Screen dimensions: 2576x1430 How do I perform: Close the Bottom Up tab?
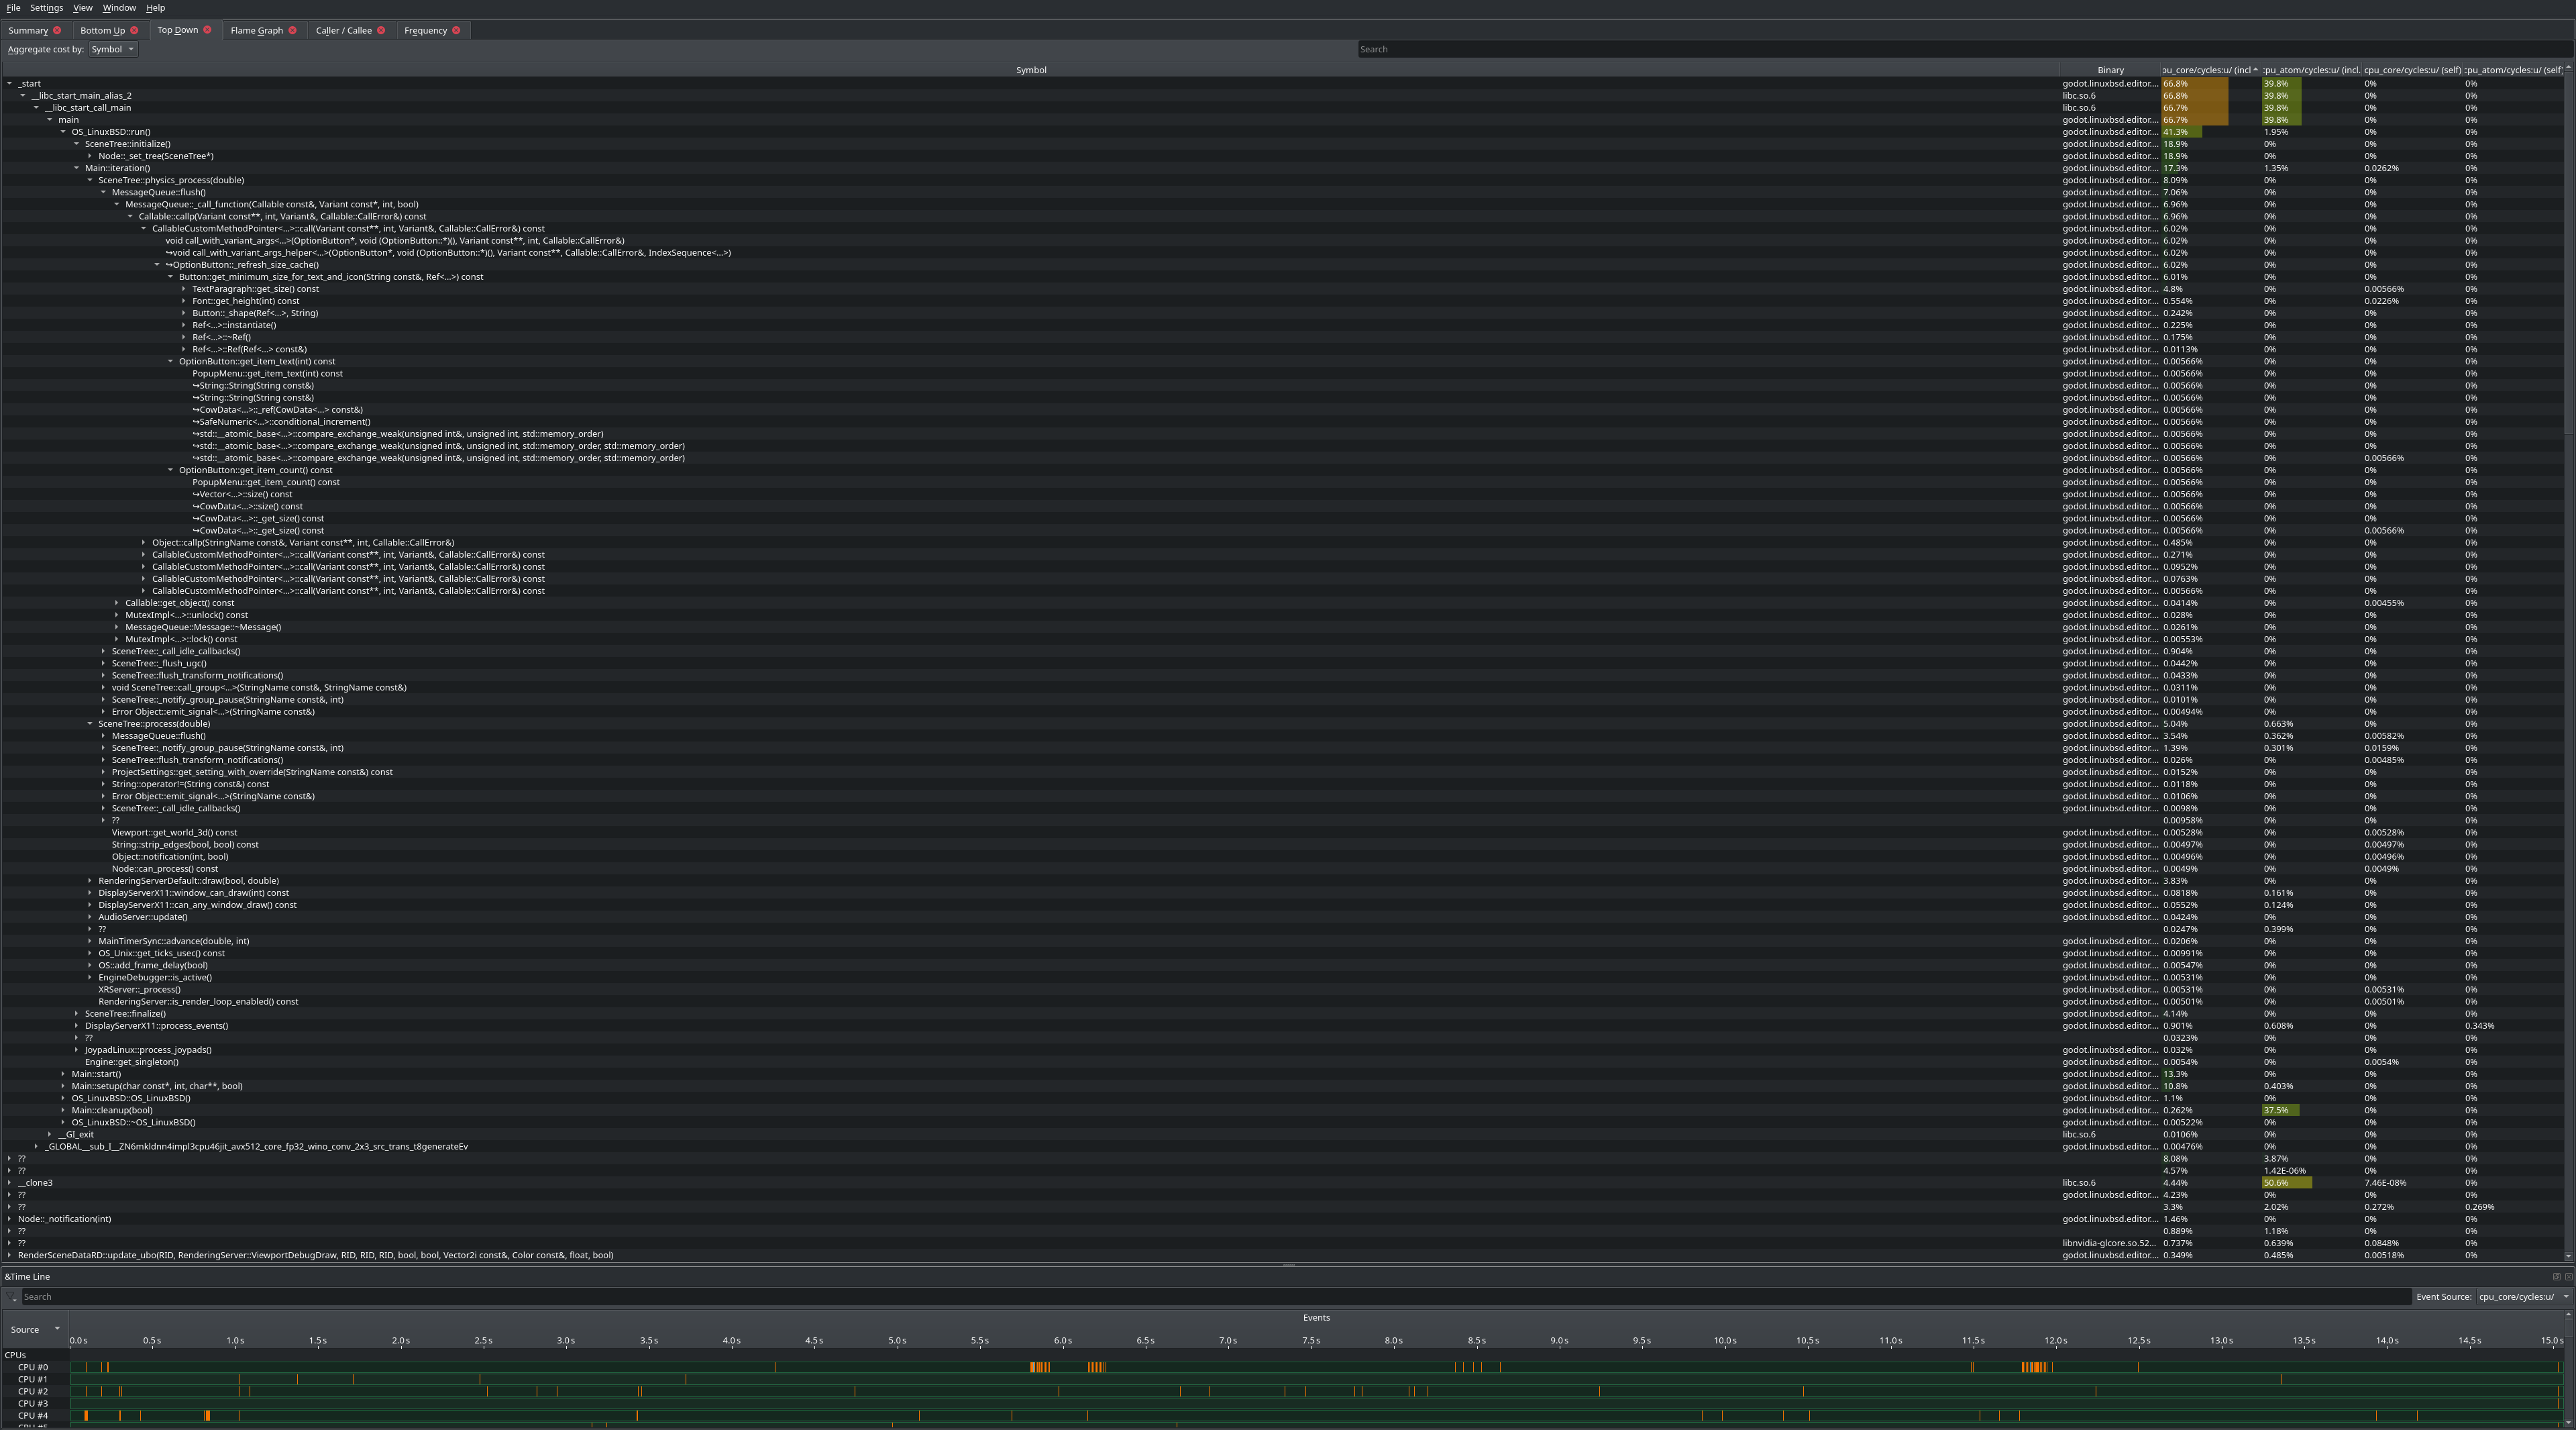tap(134, 30)
